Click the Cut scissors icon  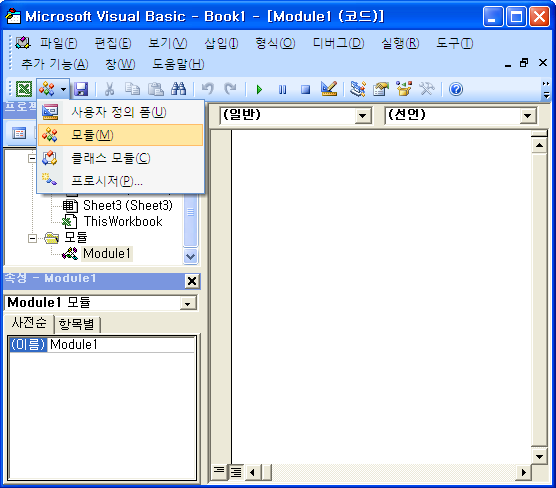click(x=109, y=89)
